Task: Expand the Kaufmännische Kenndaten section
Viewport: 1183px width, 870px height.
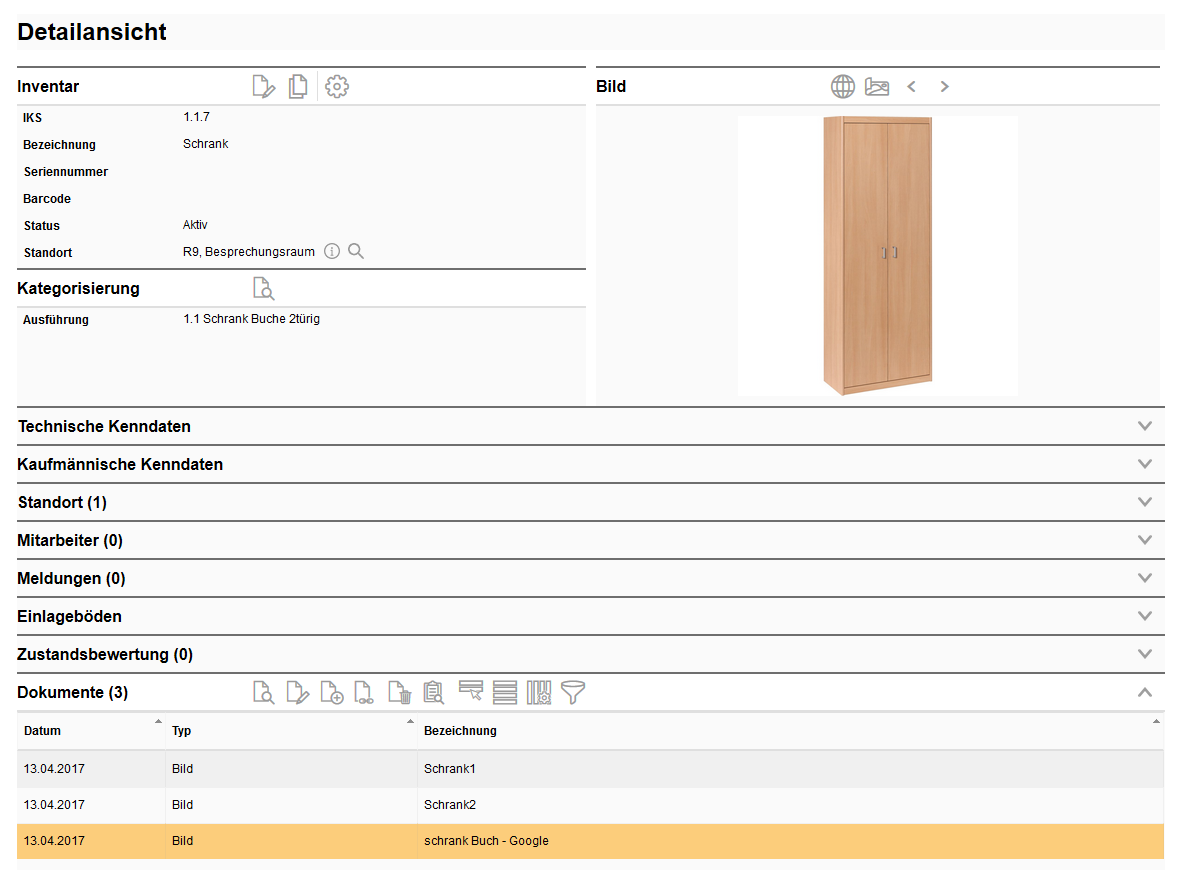Action: pos(1145,464)
